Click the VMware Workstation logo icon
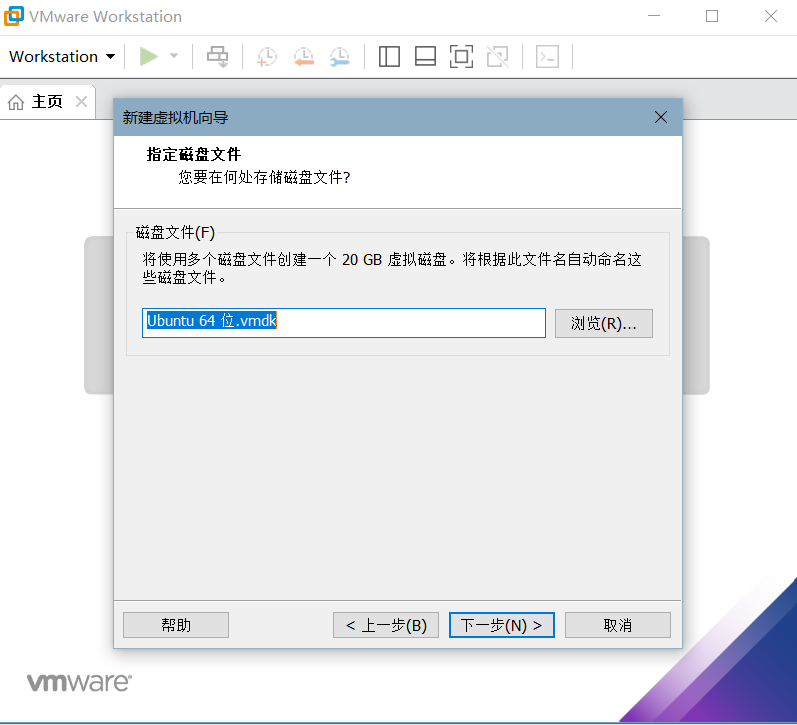Screen dimensions: 797x725 [x=14, y=16]
